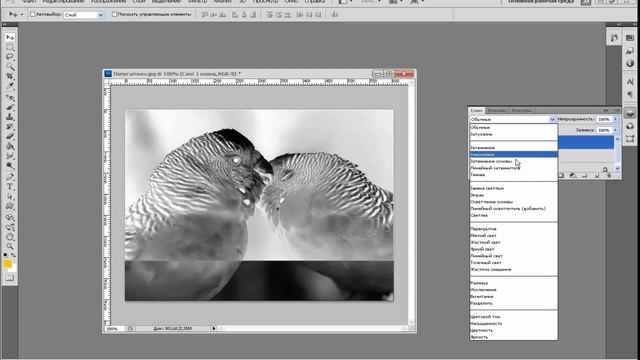Image resolution: width=640 pixels, height=360 pixels.
Task: Click Distribute top edges icon in options bar
Action: pos(269,15)
